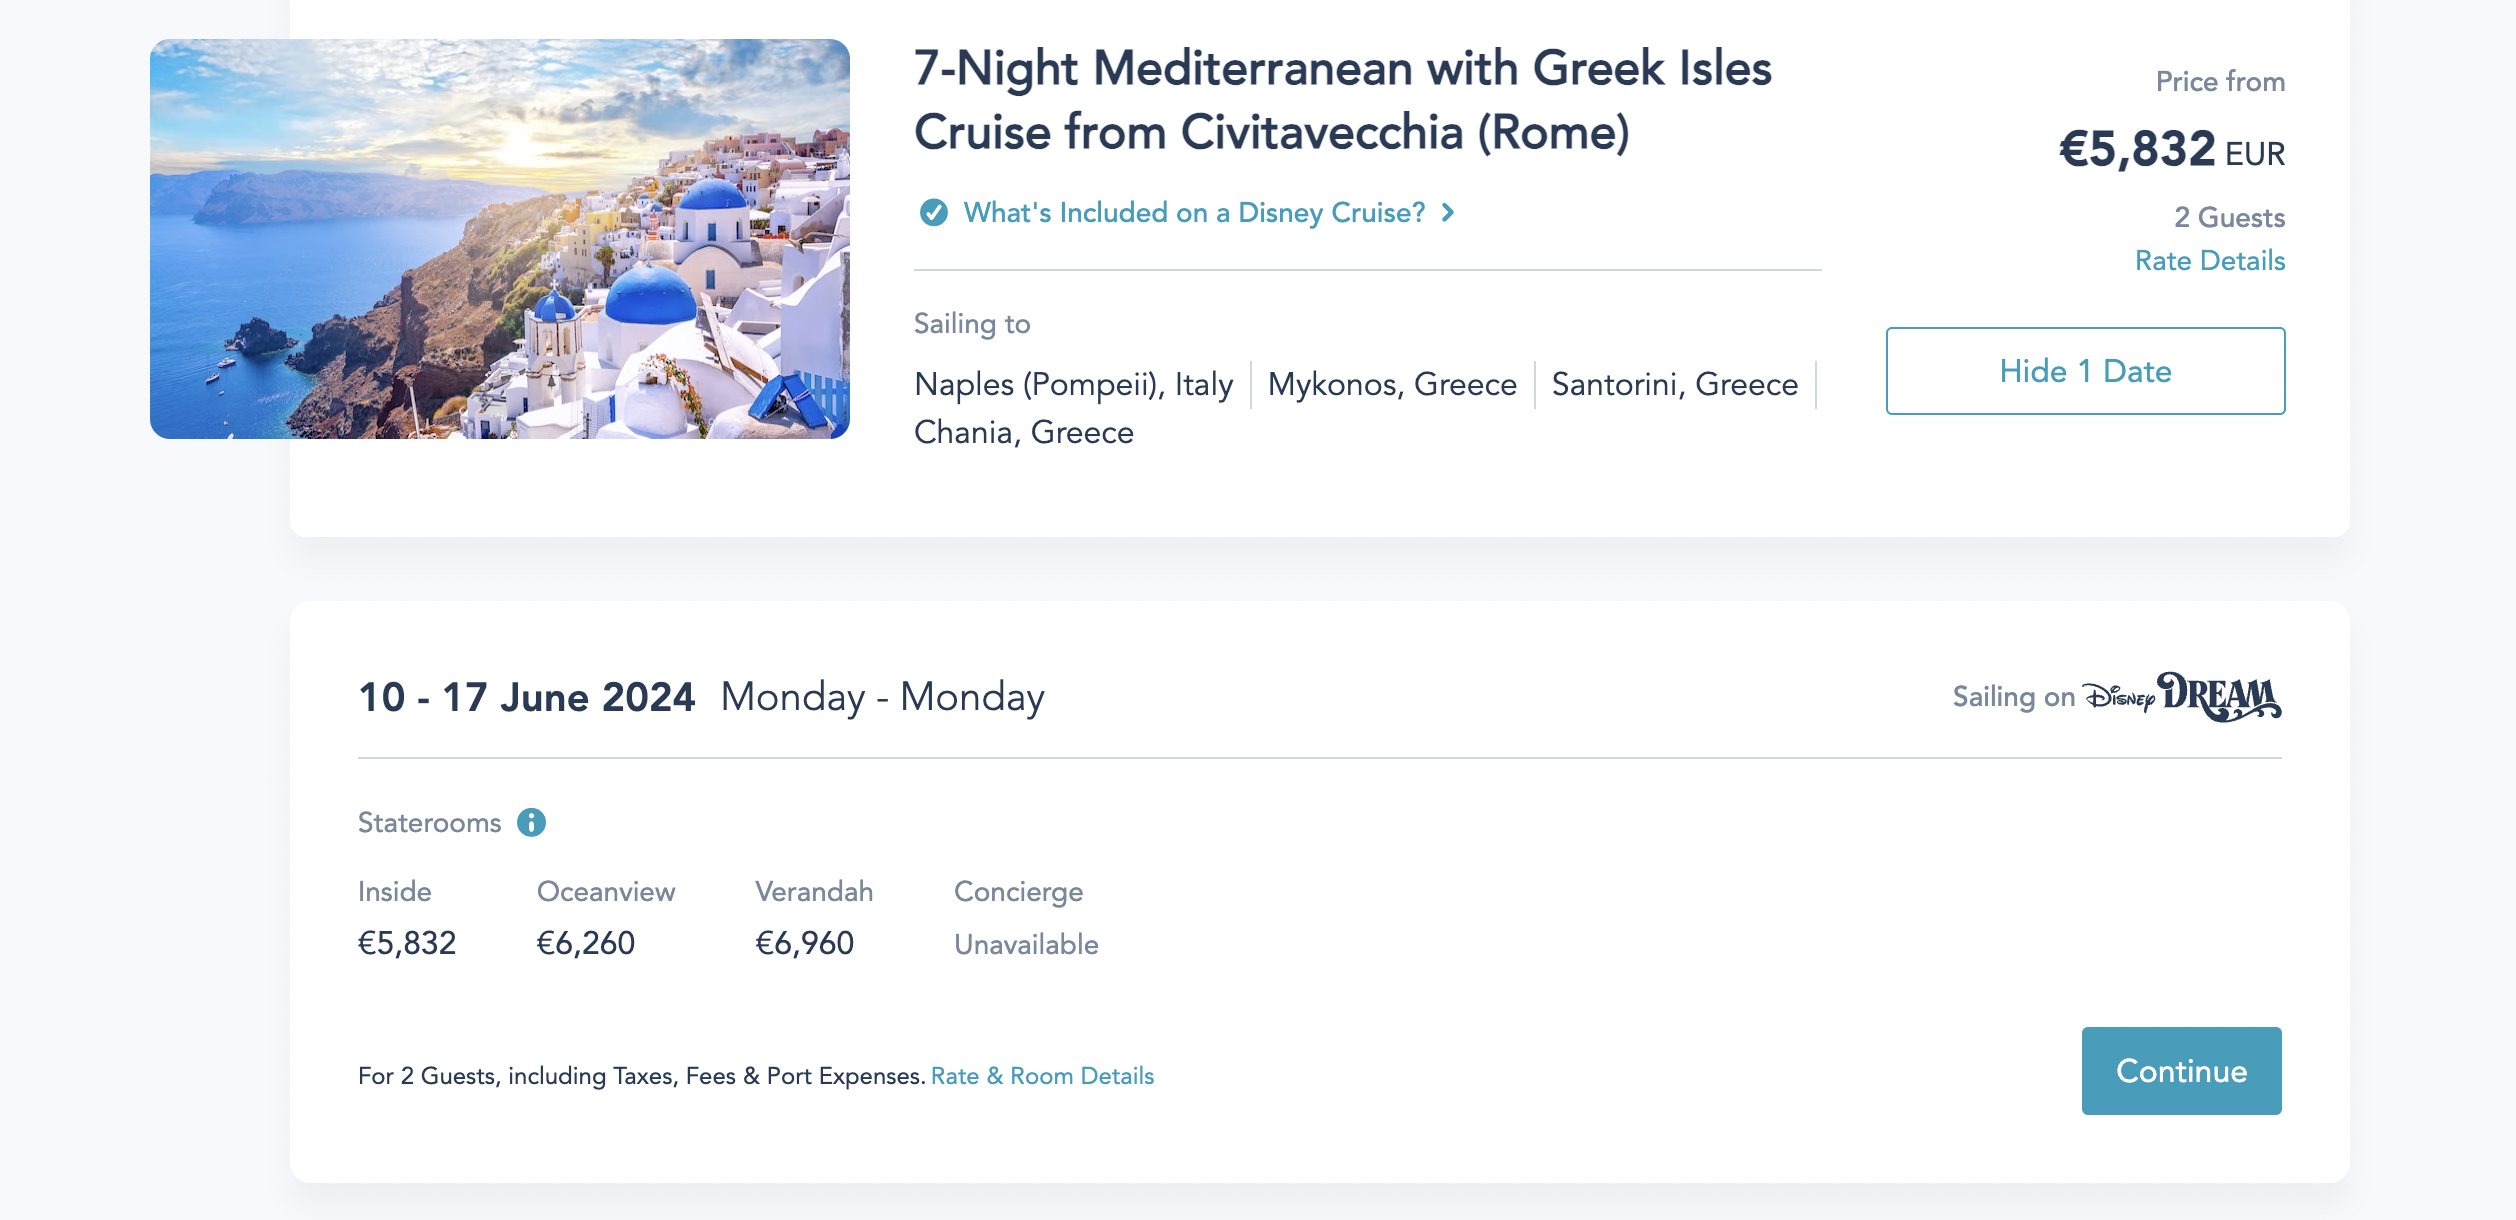
Task: Select the Naples (Pompeii), Italy port
Action: click(x=1073, y=384)
